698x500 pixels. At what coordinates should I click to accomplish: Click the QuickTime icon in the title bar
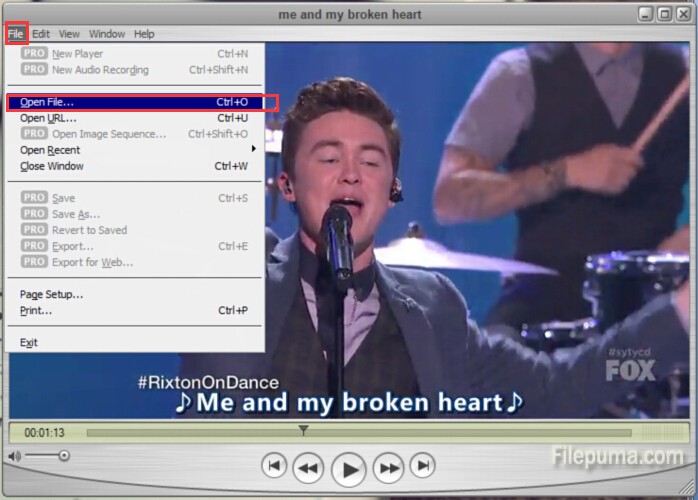tap(12, 14)
